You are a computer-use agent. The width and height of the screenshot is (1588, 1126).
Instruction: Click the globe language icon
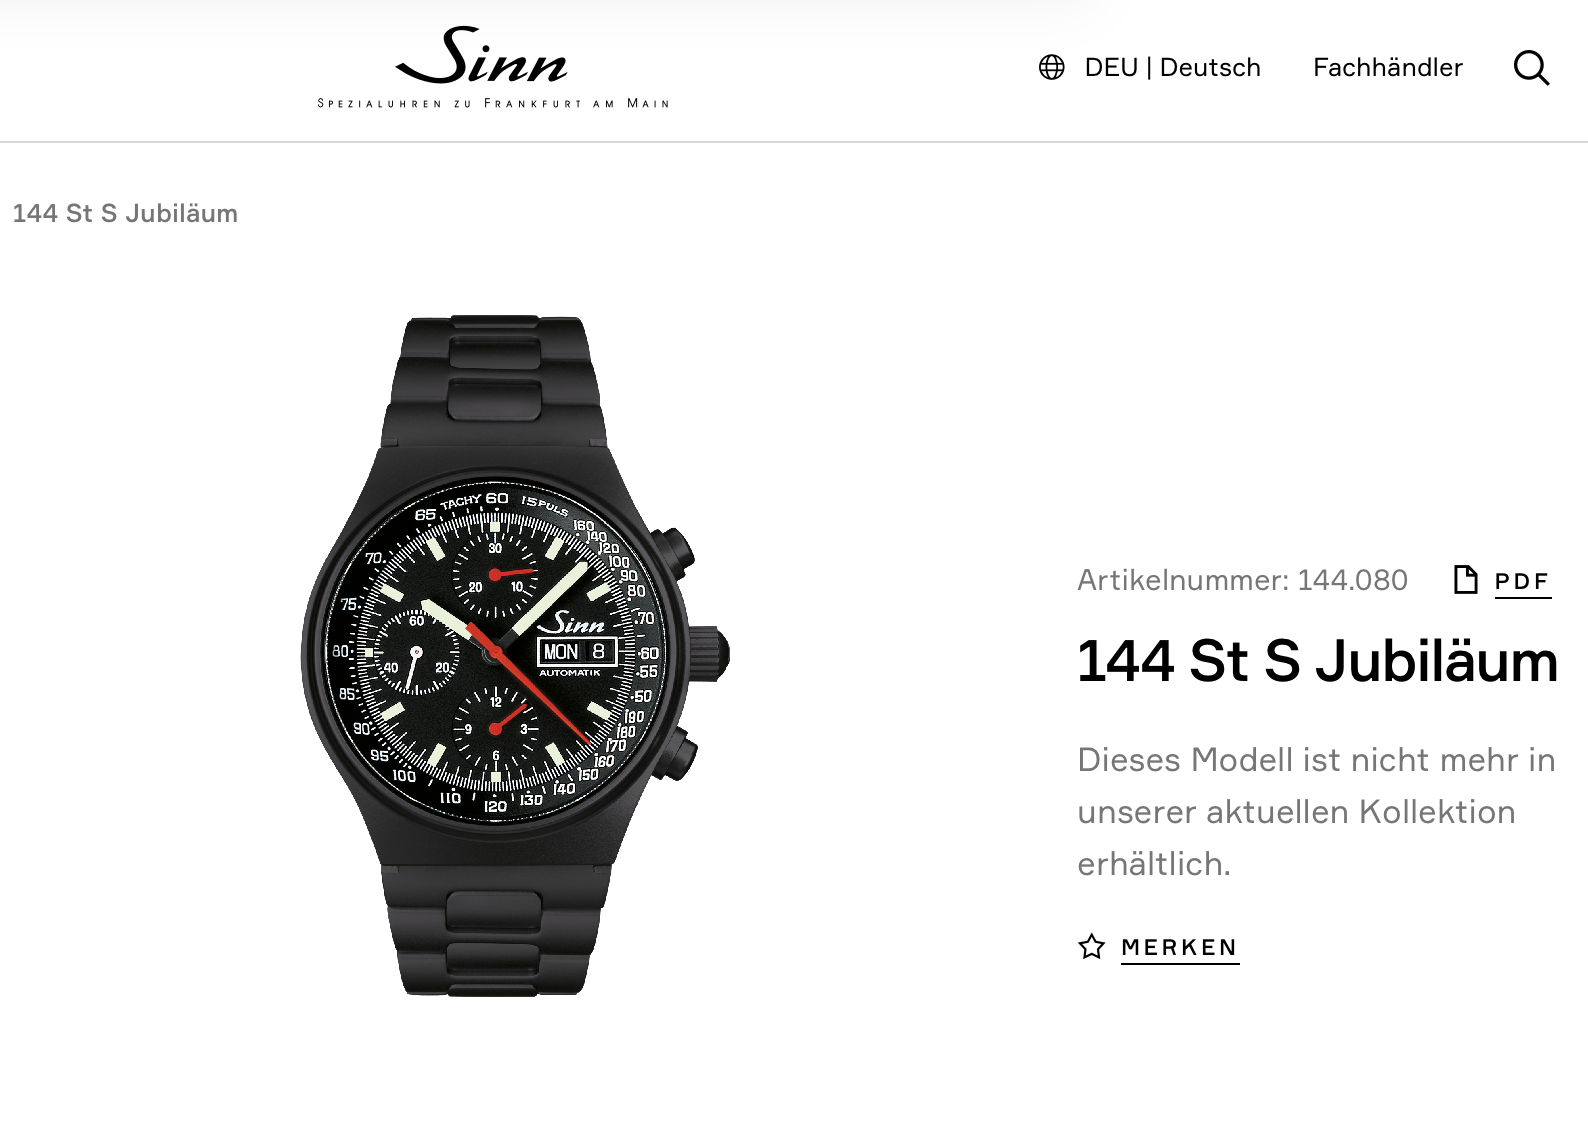(x=1051, y=67)
